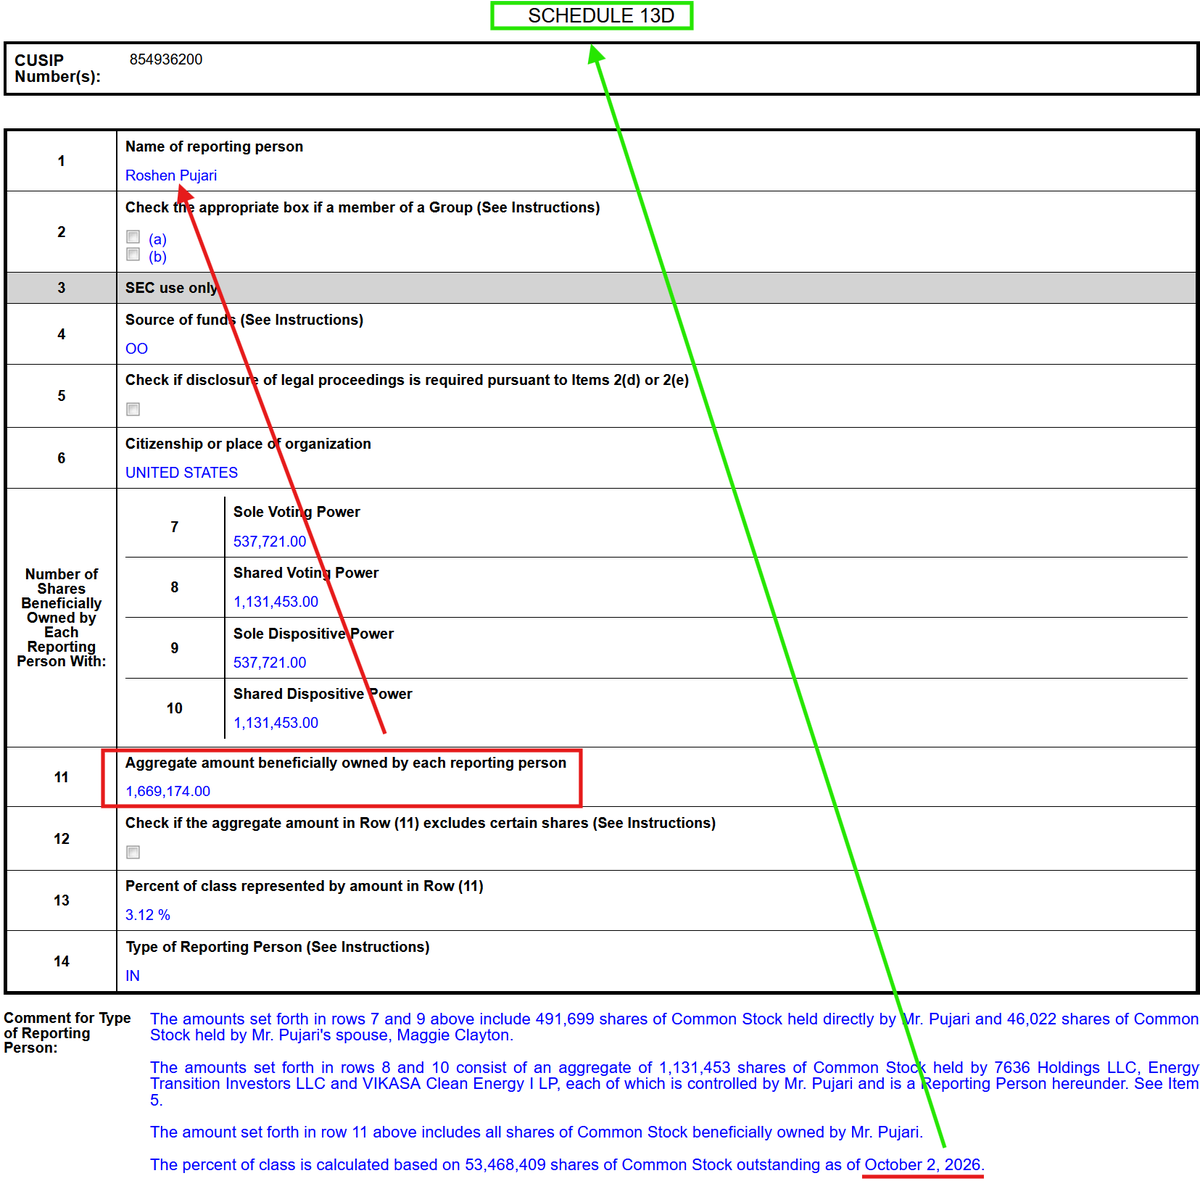Click the "Source of funds (See Instructions)" label
This screenshot has height=1189, width=1200.
pos(244,320)
